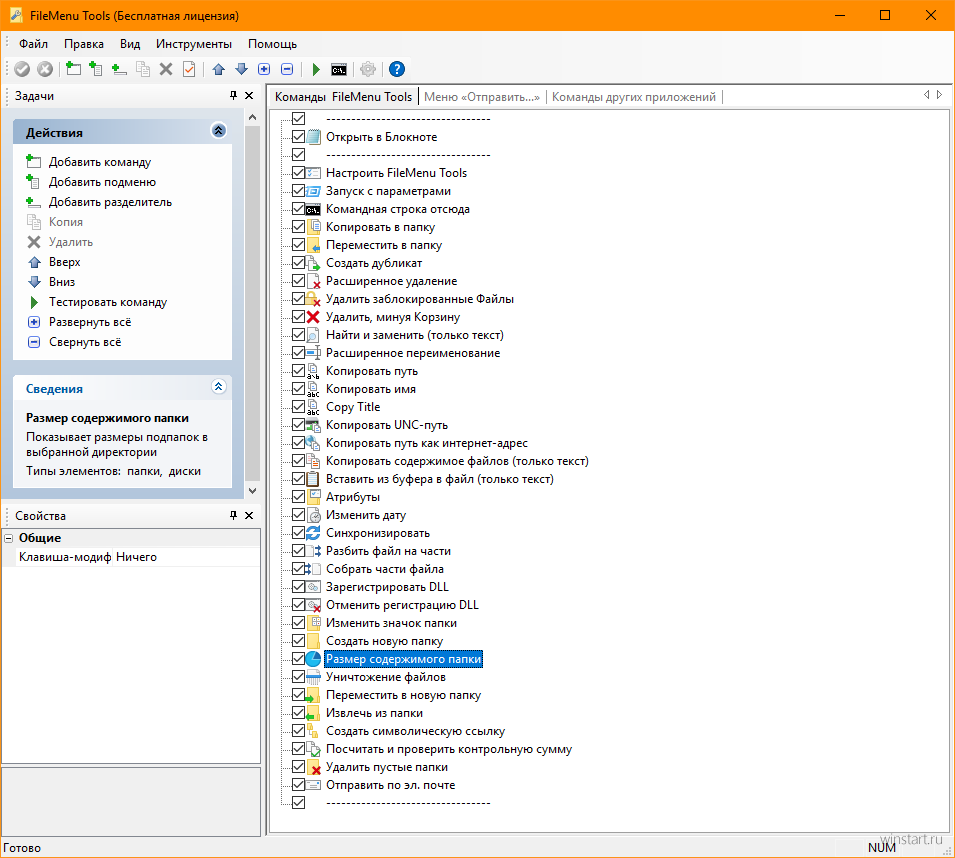955x858 pixels.
Task: Toggle the Извлечь из папки checkbox
Action: [x=298, y=712]
